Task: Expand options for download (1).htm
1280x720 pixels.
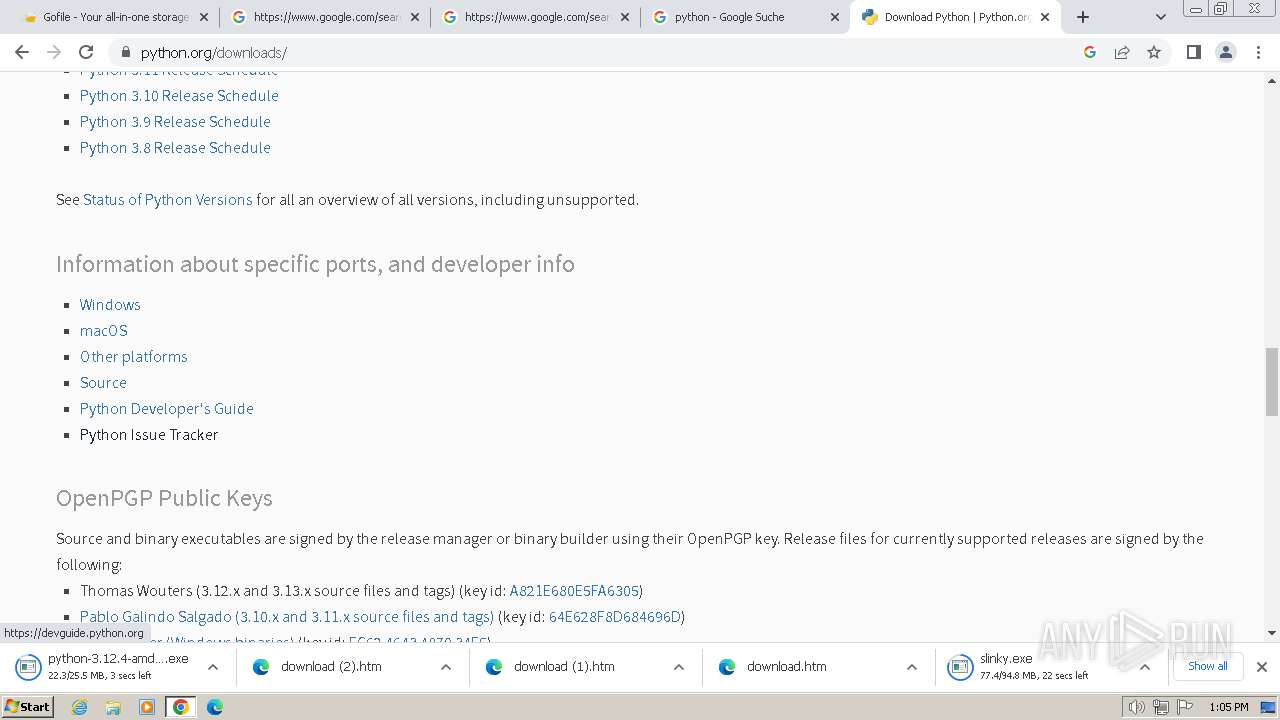Action: [679, 667]
